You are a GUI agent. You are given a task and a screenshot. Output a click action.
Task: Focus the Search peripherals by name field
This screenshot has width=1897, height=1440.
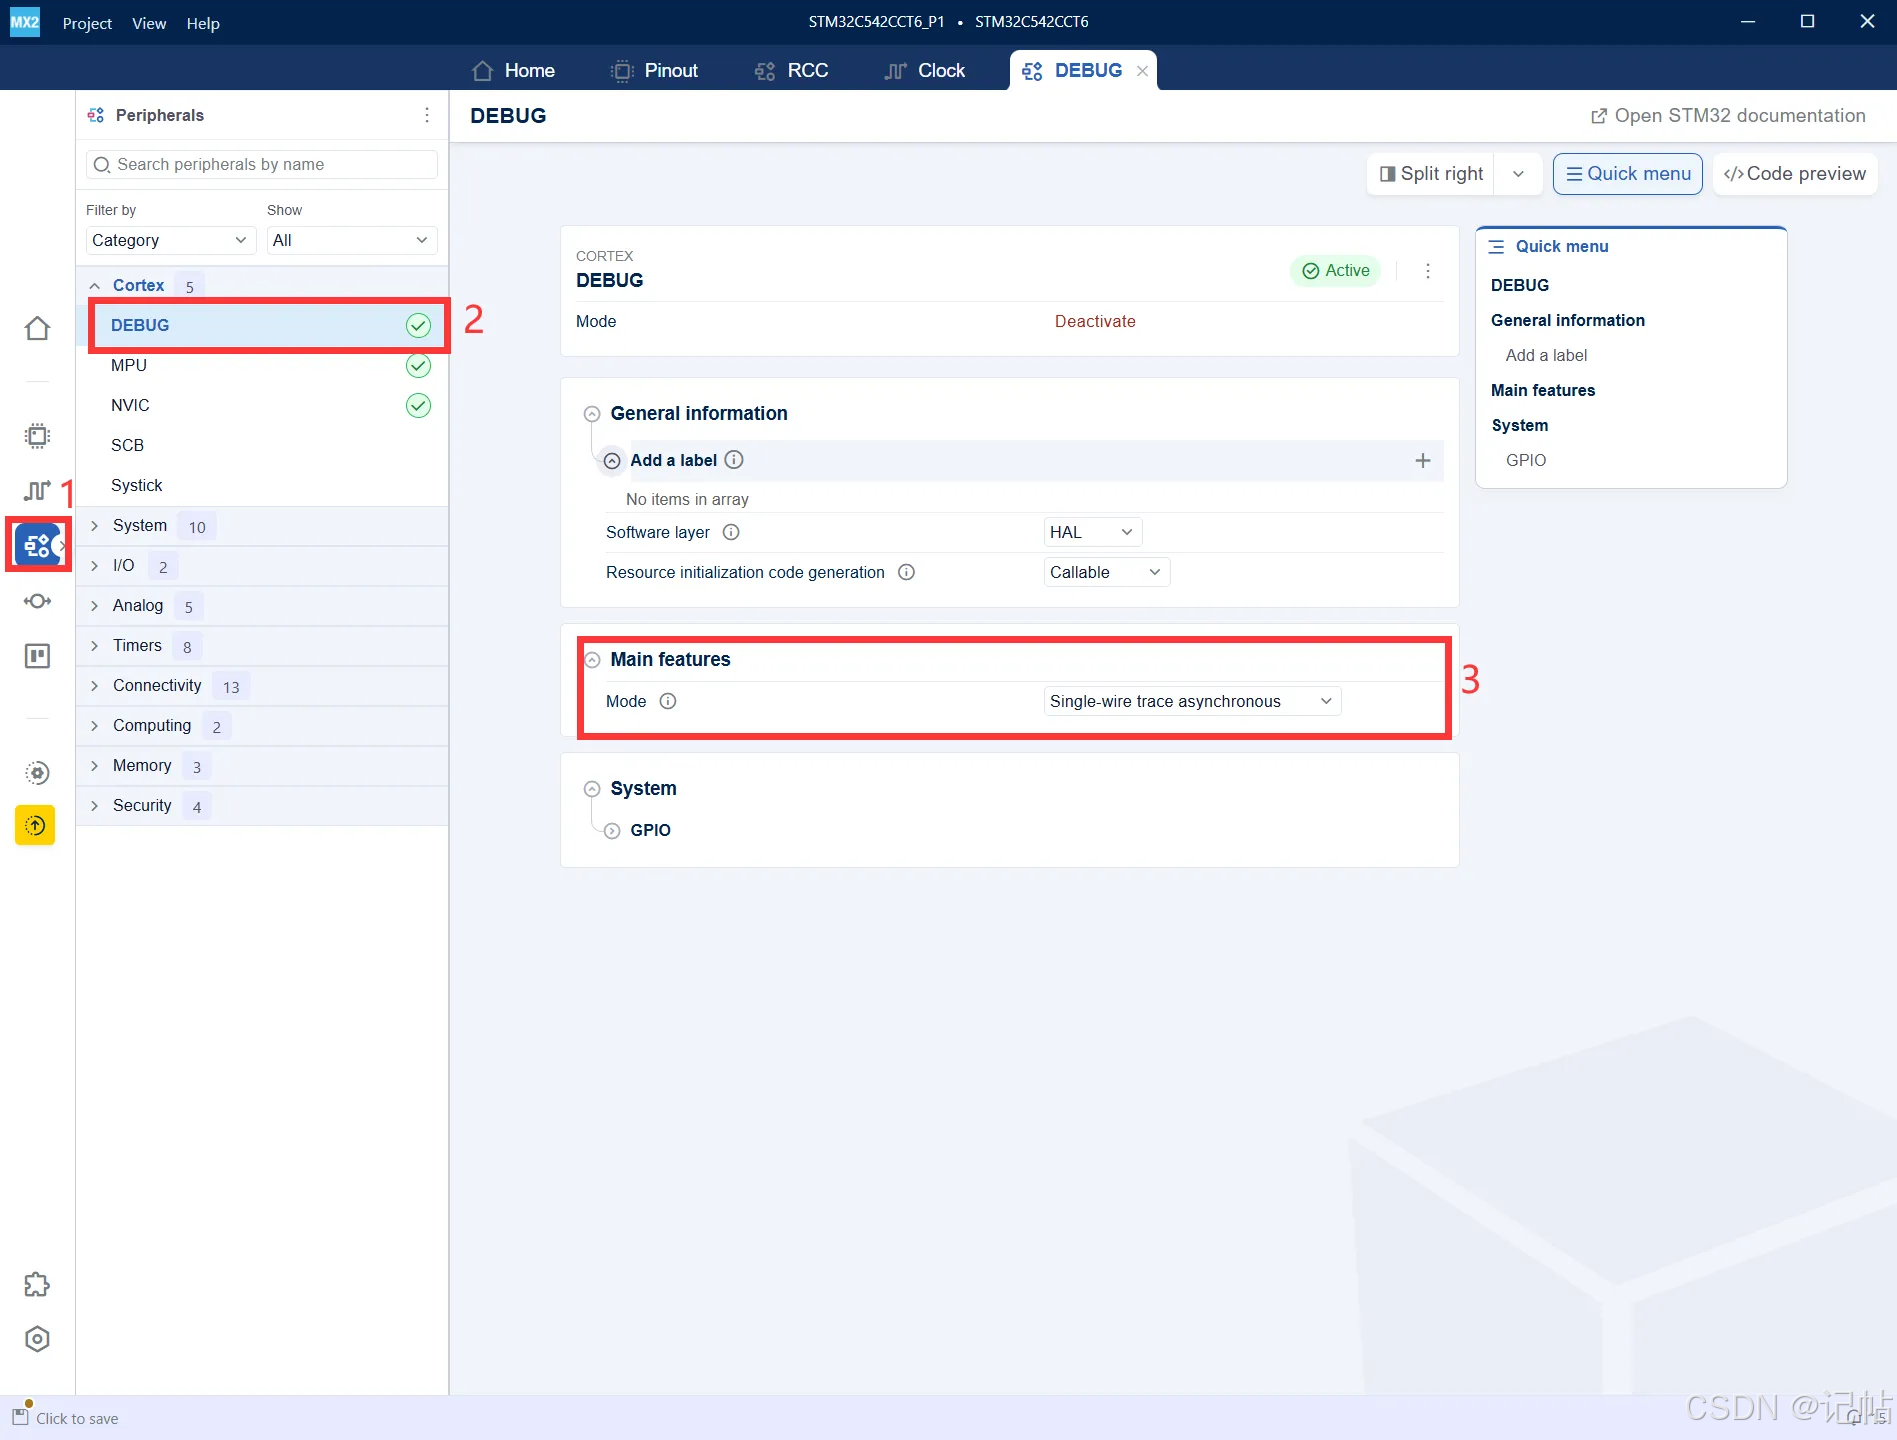(x=262, y=164)
